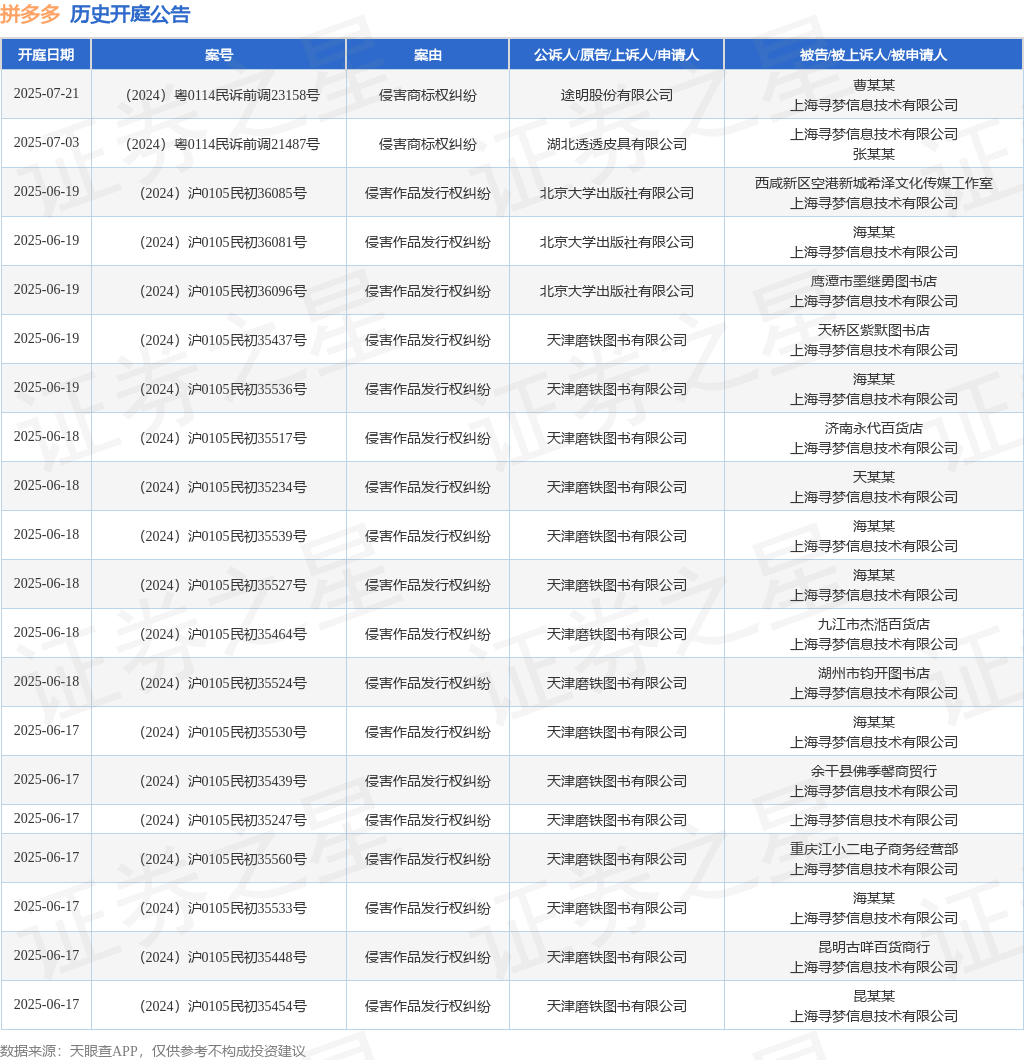Image resolution: width=1024 pixels, height=1060 pixels.
Task: Click defendant 西咸新区空港新城希泽文化传媒工作室
Action: coord(873,183)
